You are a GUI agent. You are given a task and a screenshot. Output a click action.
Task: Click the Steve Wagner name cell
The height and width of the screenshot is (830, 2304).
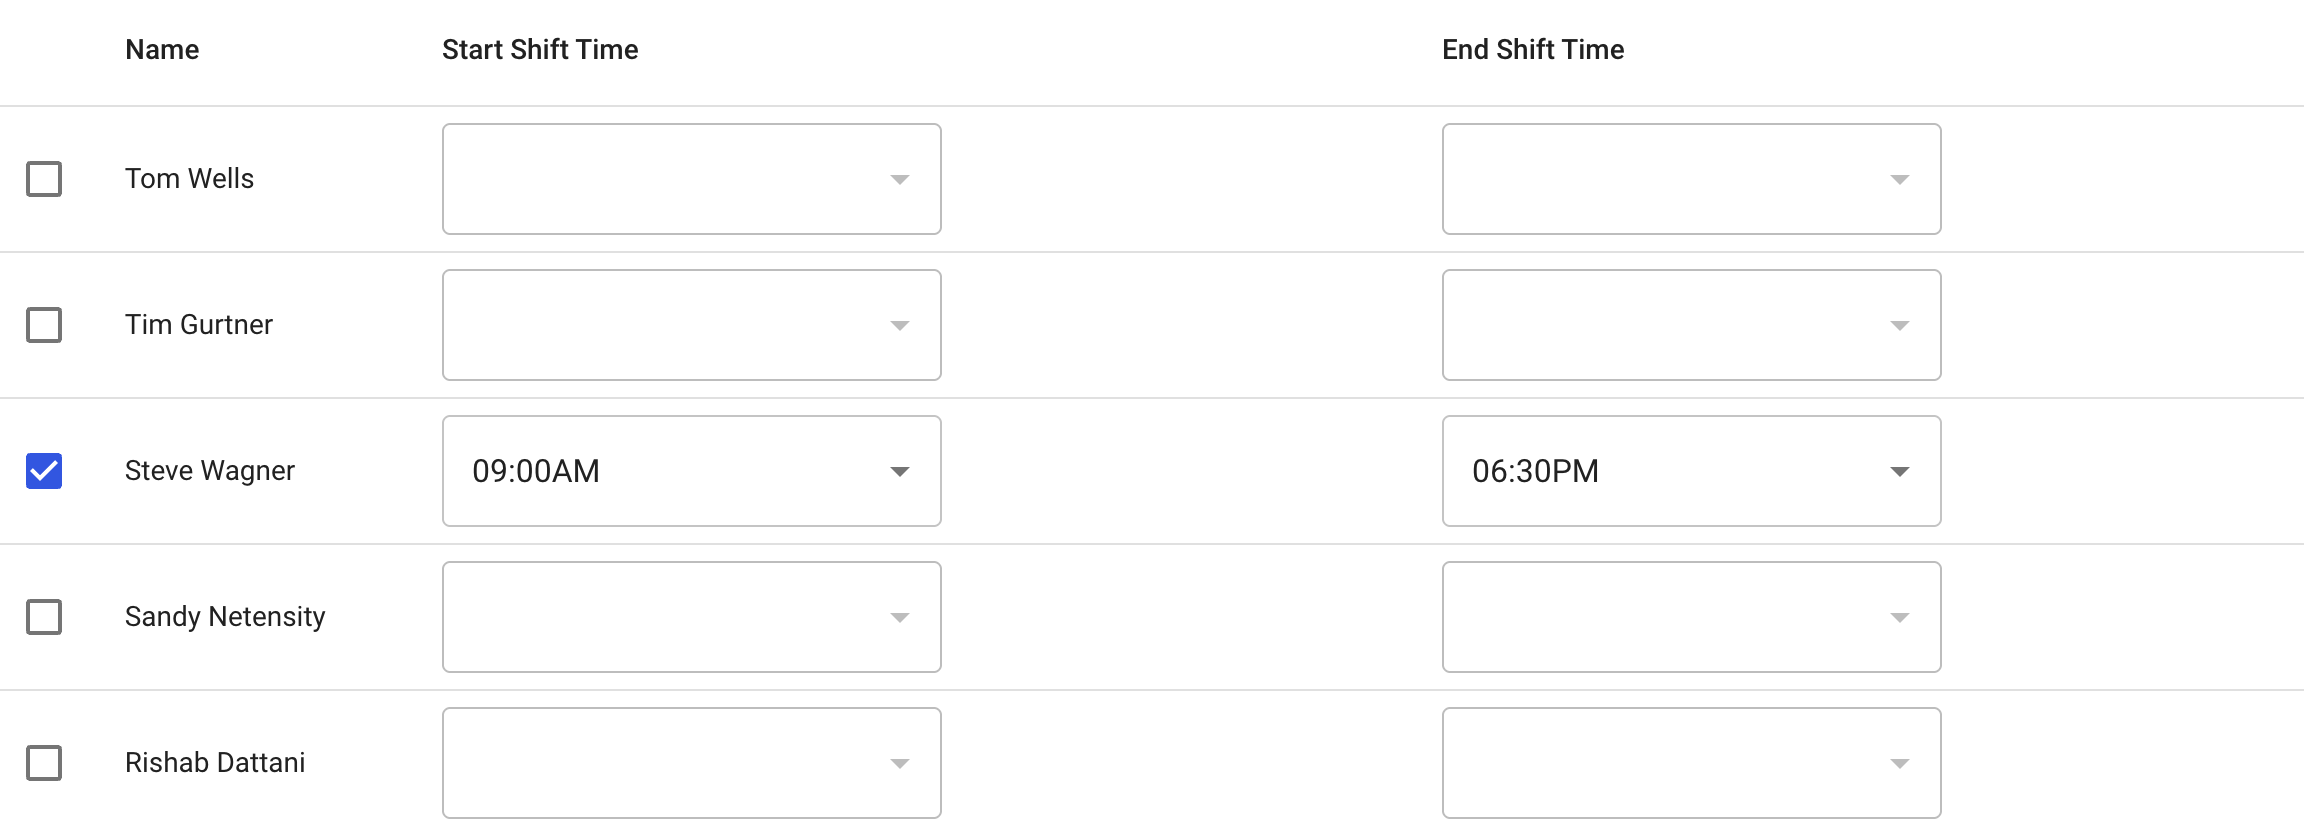pos(210,471)
